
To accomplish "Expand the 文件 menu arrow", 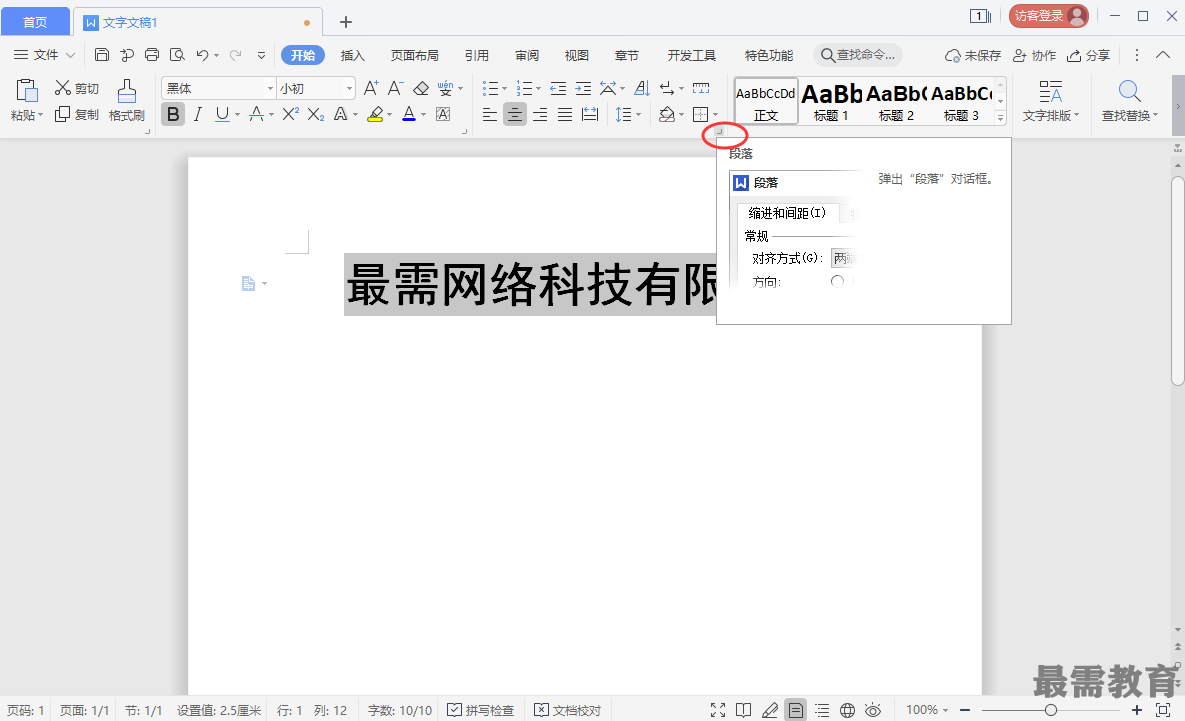I will point(70,55).
